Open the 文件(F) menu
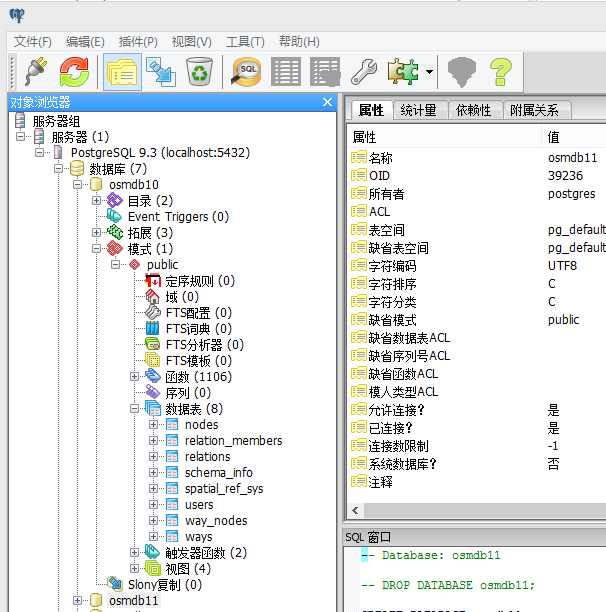Image resolution: width=606 pixels, height=612 pixels. [33, 41]
